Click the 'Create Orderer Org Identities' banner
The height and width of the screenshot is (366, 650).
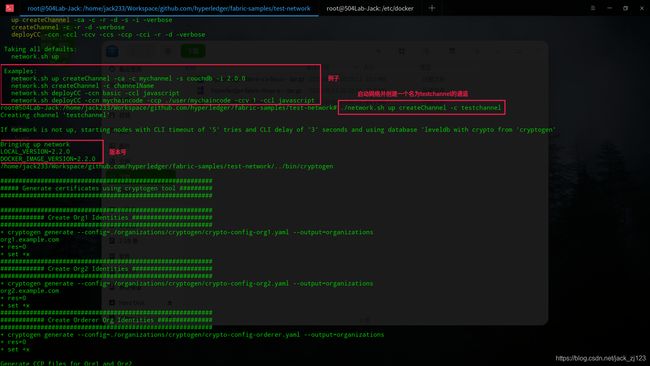click(x=106, y=320)
